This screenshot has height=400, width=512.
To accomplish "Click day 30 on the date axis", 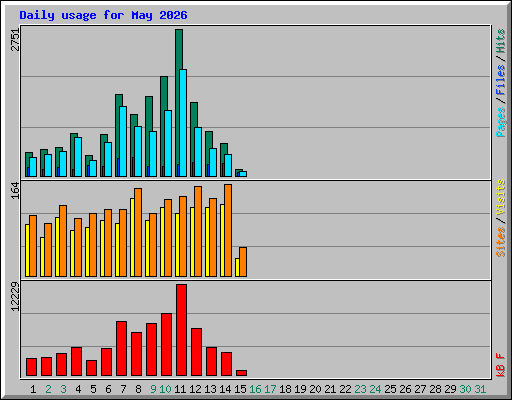I will coord(465,389).
